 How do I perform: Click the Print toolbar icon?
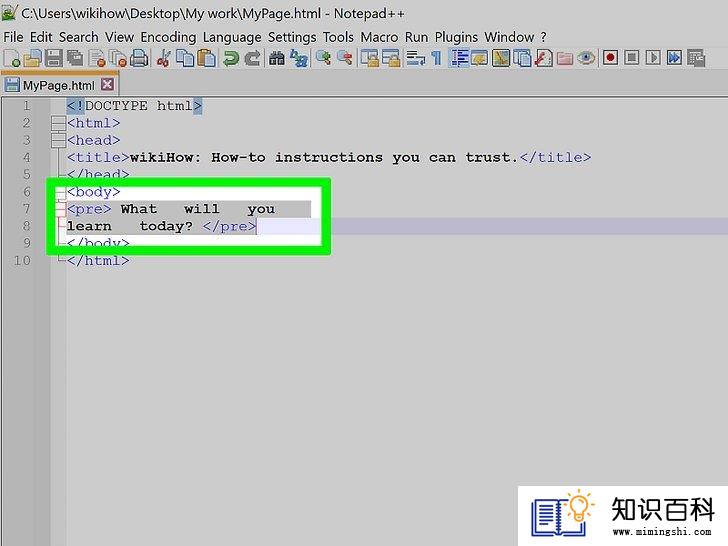pyautogui.click(x=139, y=58)
